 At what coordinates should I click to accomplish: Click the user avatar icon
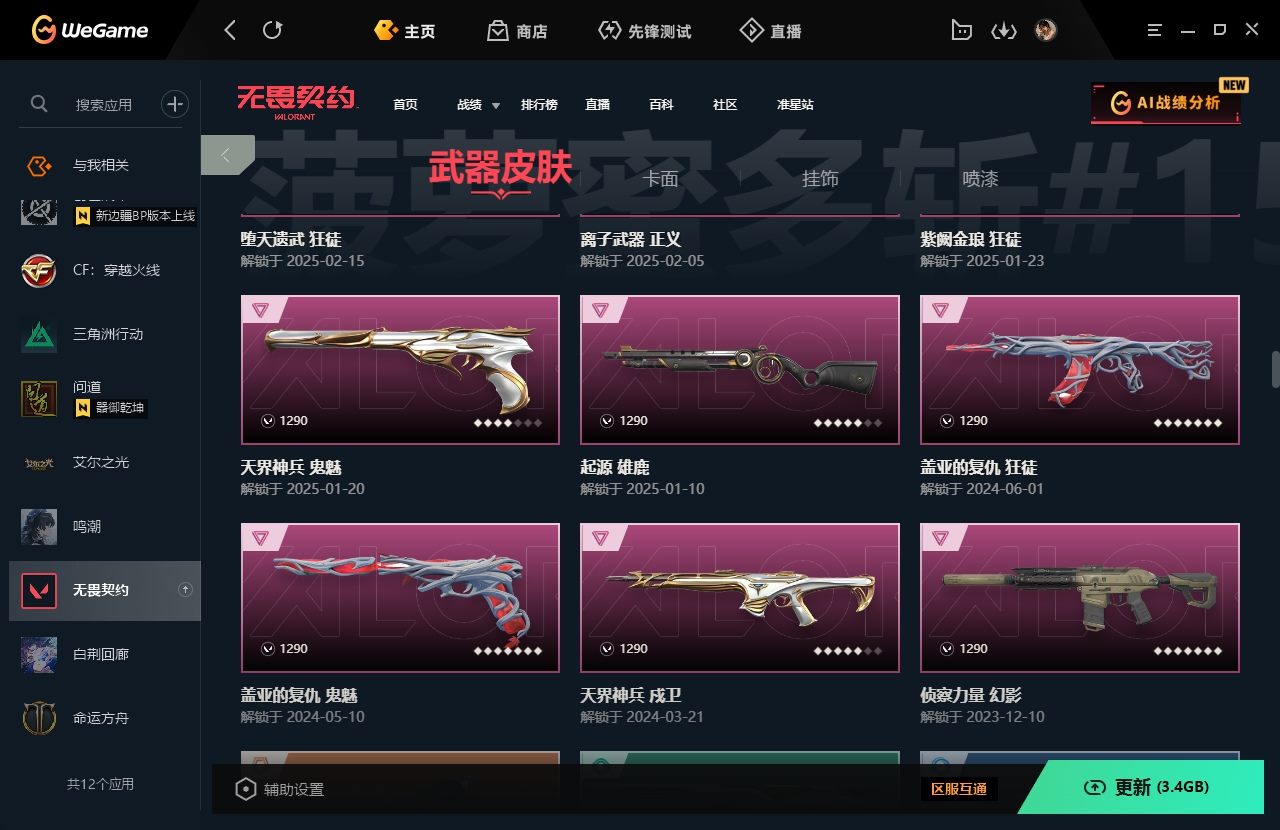click(x=1046, y=31)
